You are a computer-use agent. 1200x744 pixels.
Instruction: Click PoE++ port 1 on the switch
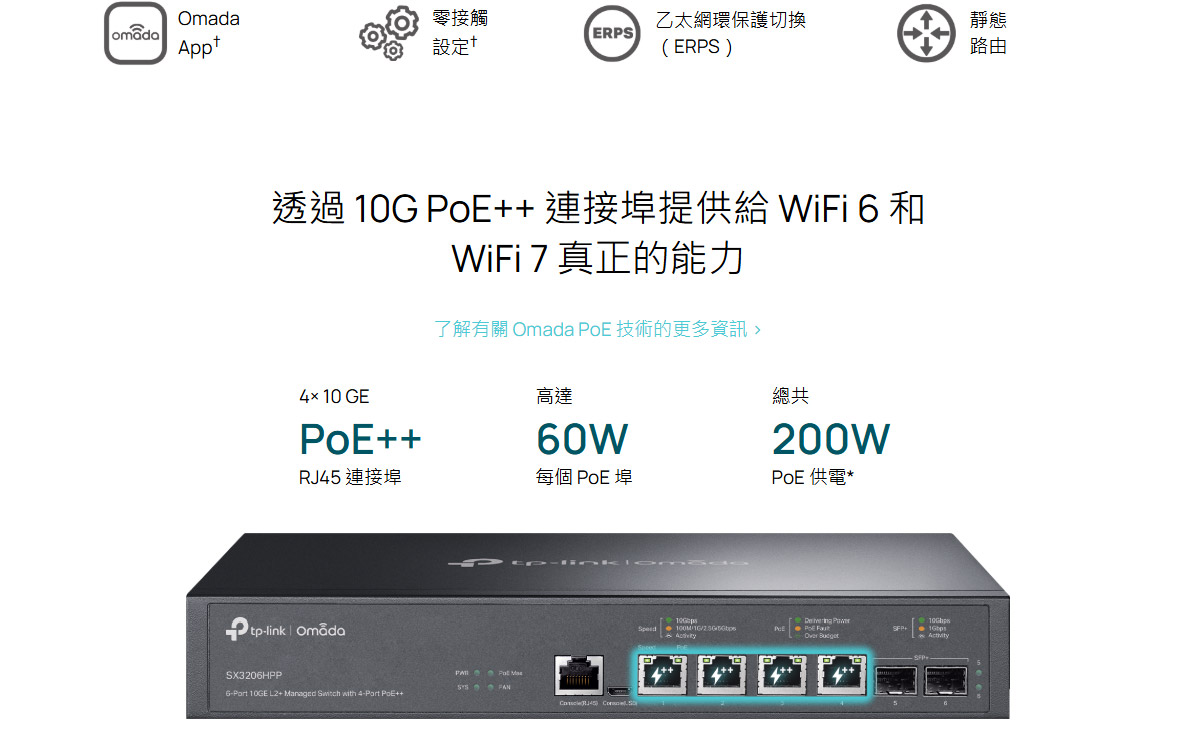(x=661, y=675)
